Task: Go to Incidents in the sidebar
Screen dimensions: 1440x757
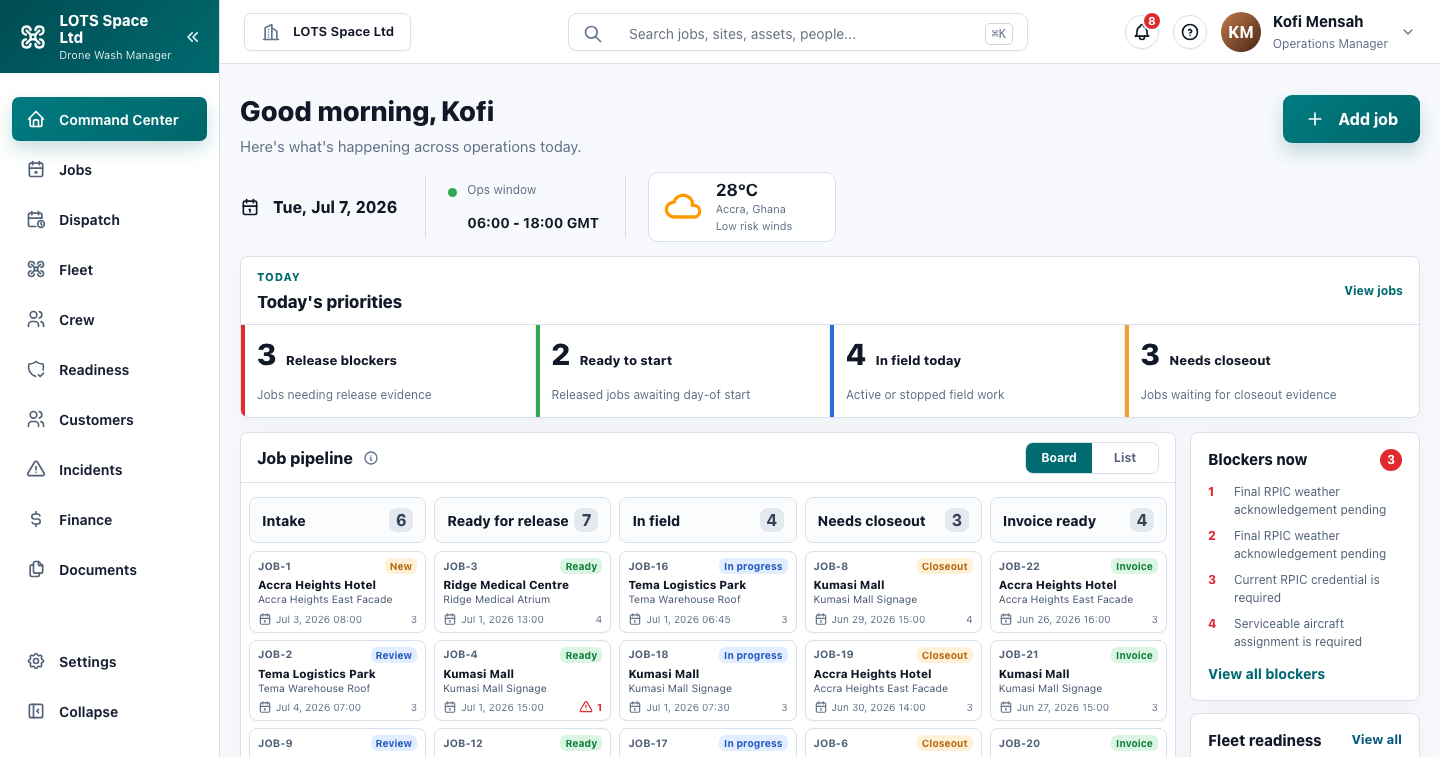Action: 109,470
